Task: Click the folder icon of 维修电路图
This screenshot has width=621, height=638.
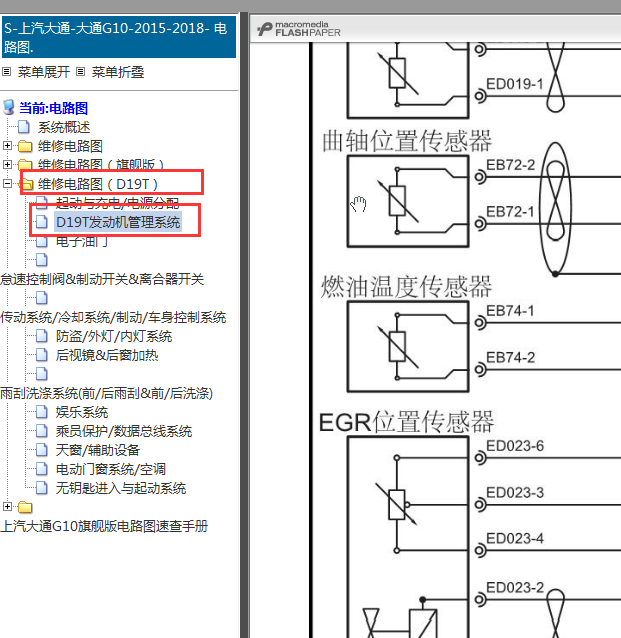Action: [x=25, y=146]
